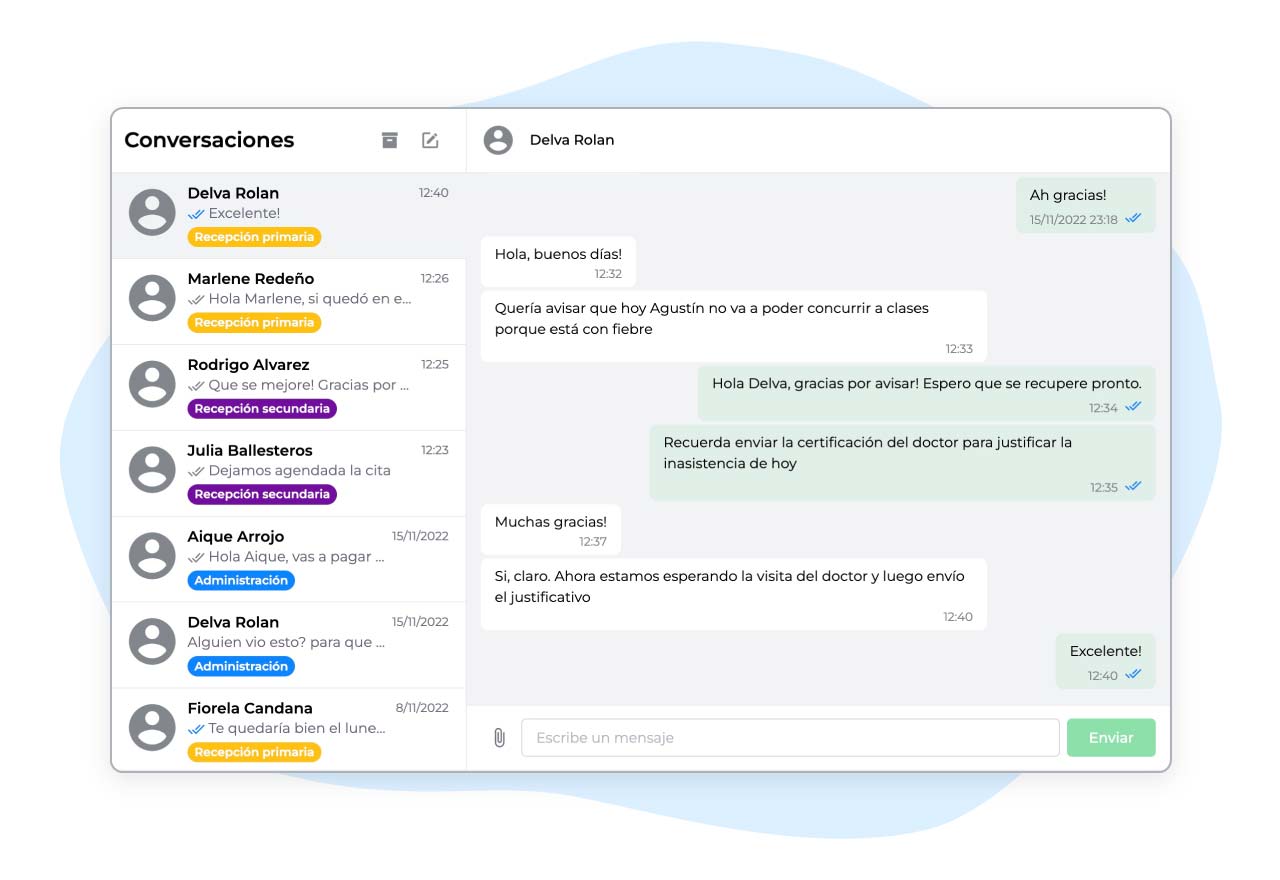Image resolution: width=1280 pixels, height=880 pixels.
Task: Click Delva Rolan's avatar in the chat header
Action: [x=497, y=140]
